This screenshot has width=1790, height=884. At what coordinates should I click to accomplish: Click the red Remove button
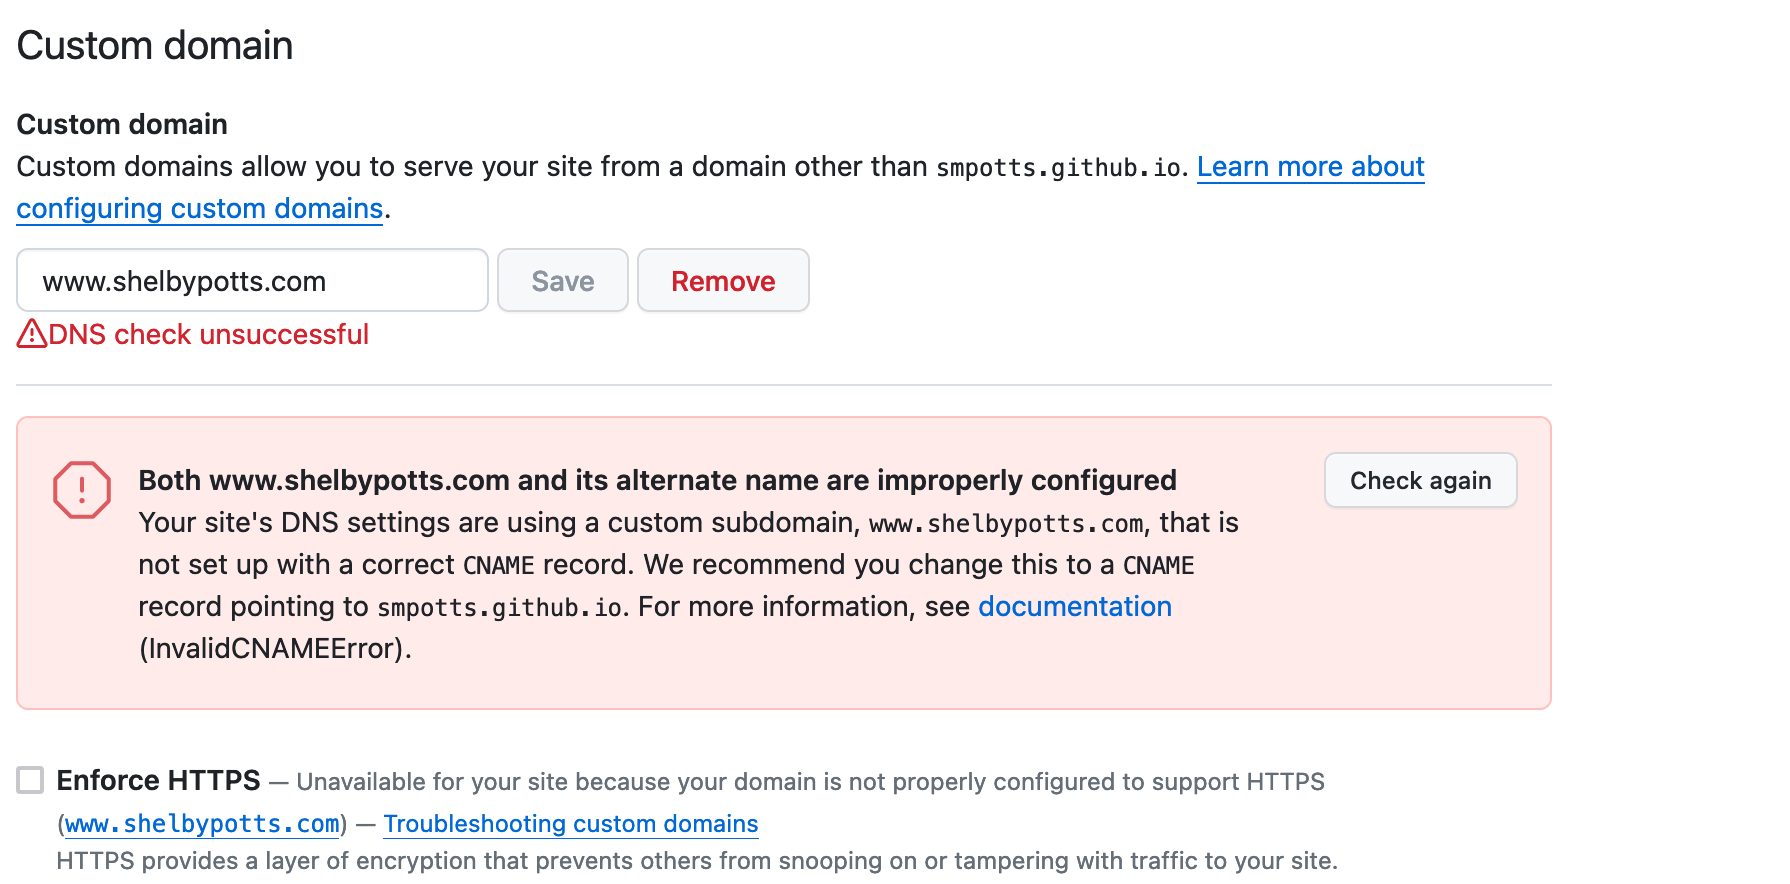point(723,281)
